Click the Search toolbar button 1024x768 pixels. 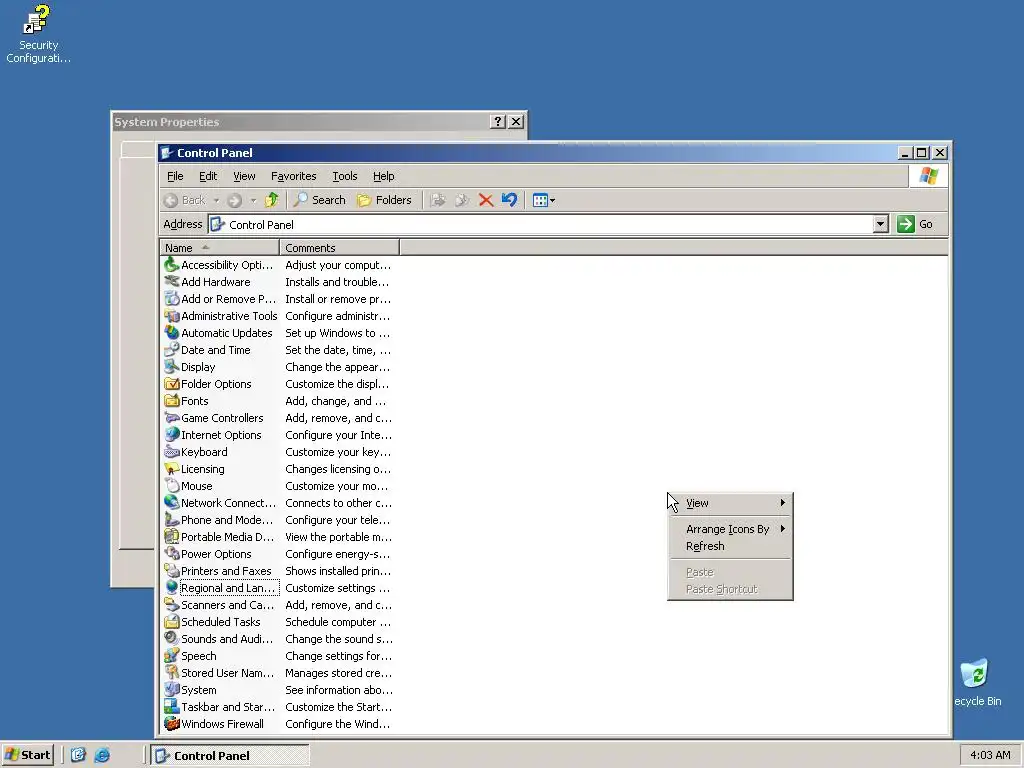pos(319,200)
